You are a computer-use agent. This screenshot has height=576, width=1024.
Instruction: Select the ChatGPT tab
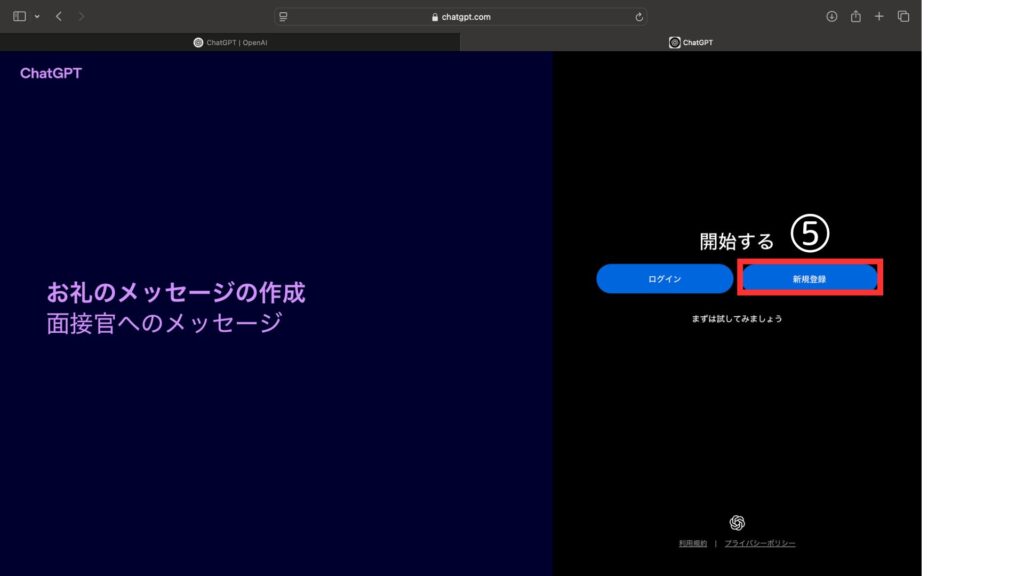690,42
